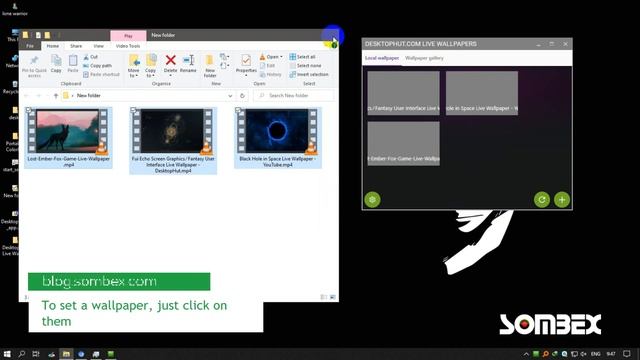This screenshot has width=640, height=360.
Task: Click the Copy icon in Clipboard group
Action: tap(56, 64)
